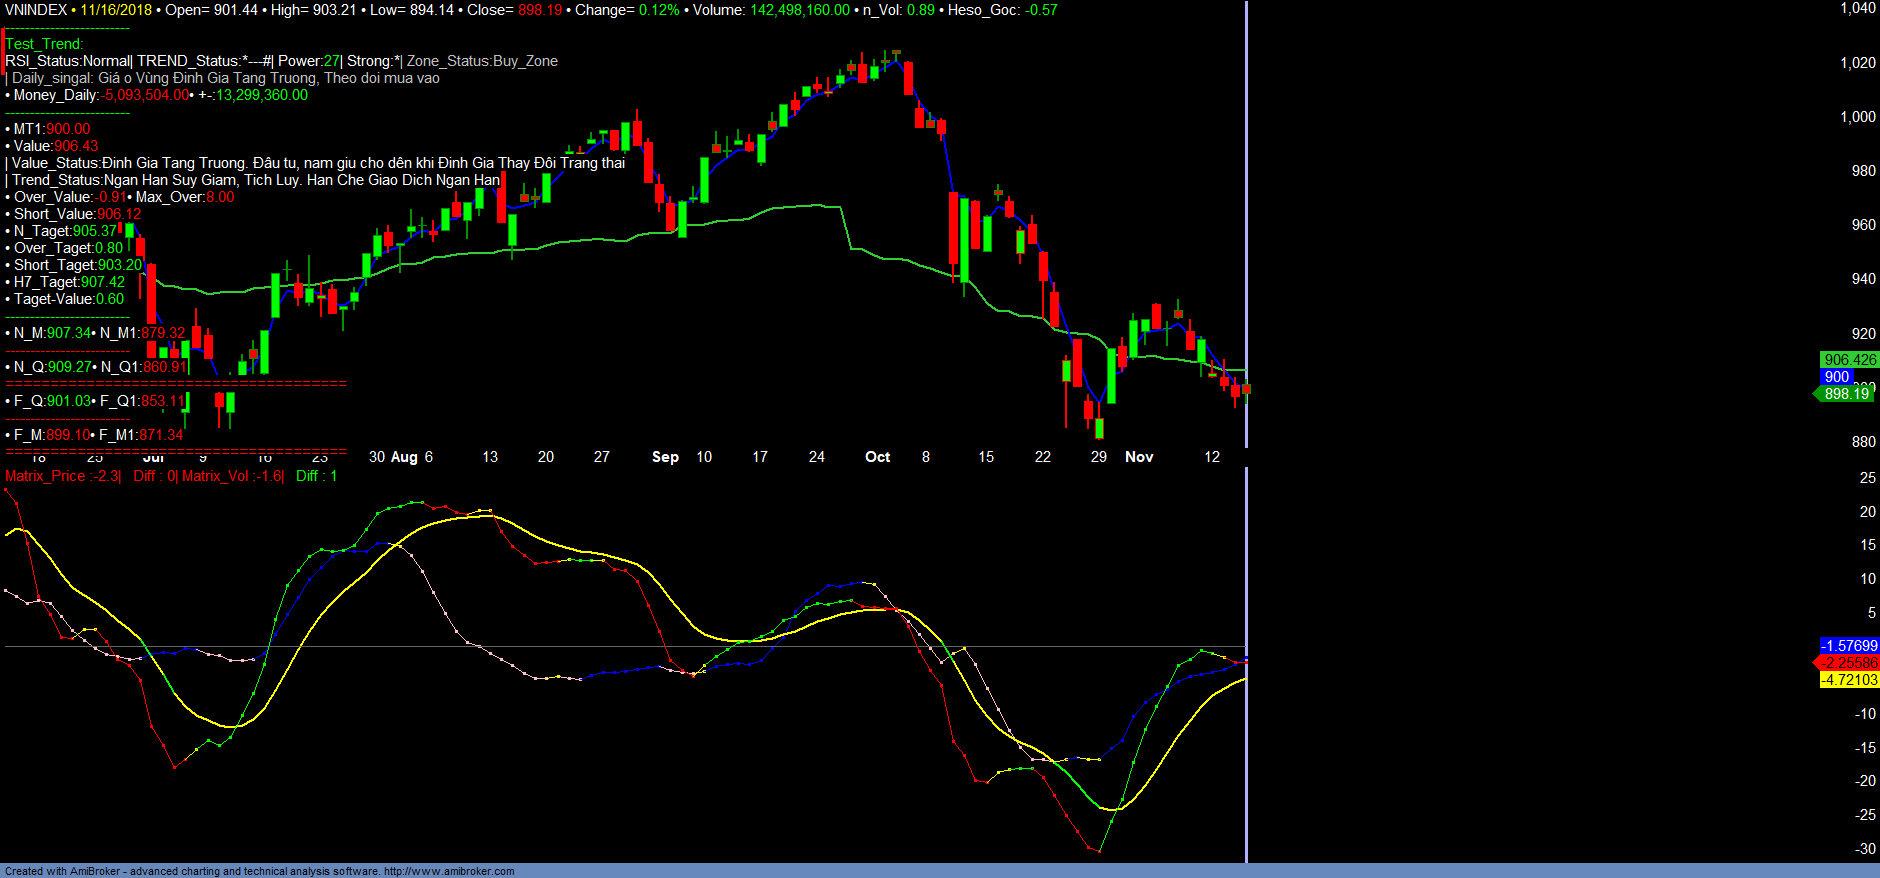1880x878 pixels.
Task: Click the -30 level on indicator axis
Action: tap(1865, 849)
